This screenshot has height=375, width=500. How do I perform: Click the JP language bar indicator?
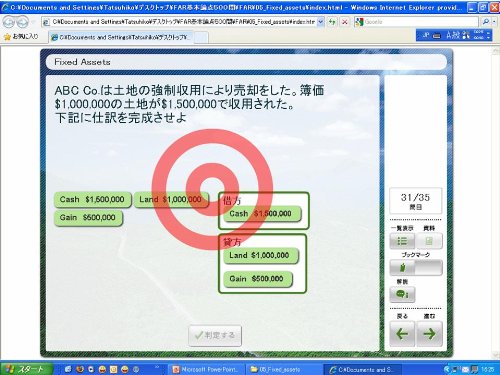[x=426, y=35]
